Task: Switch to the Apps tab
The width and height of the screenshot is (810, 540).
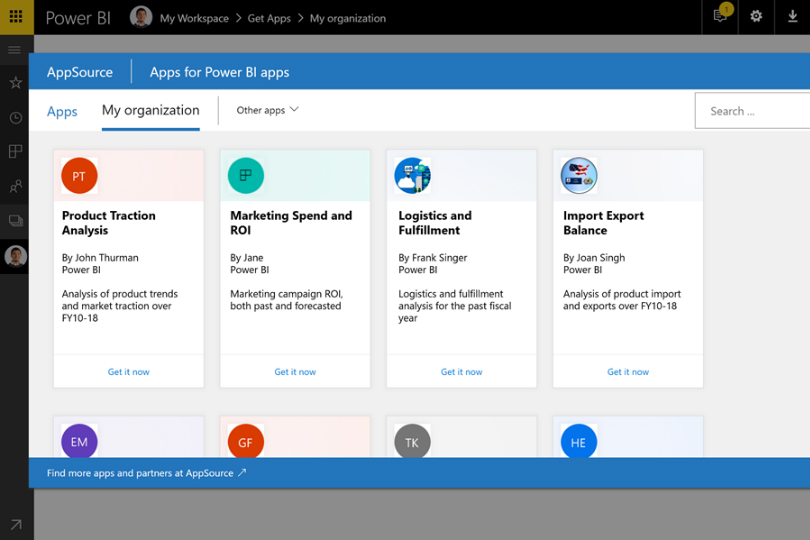Action: pos(62,112)
